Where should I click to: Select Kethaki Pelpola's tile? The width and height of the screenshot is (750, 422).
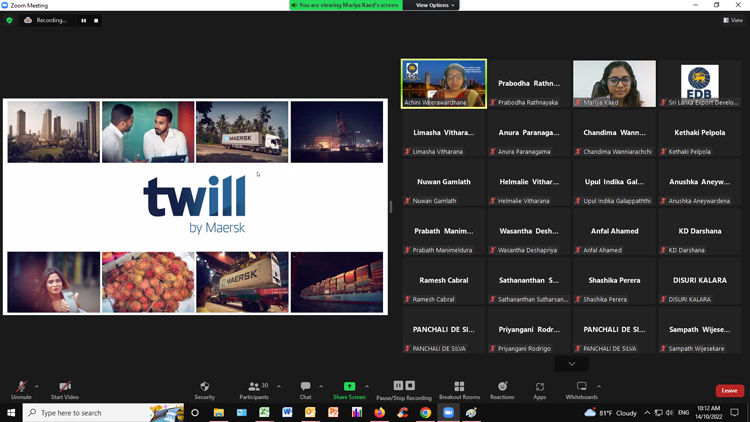pyautogui.click(x=699, y=133)
